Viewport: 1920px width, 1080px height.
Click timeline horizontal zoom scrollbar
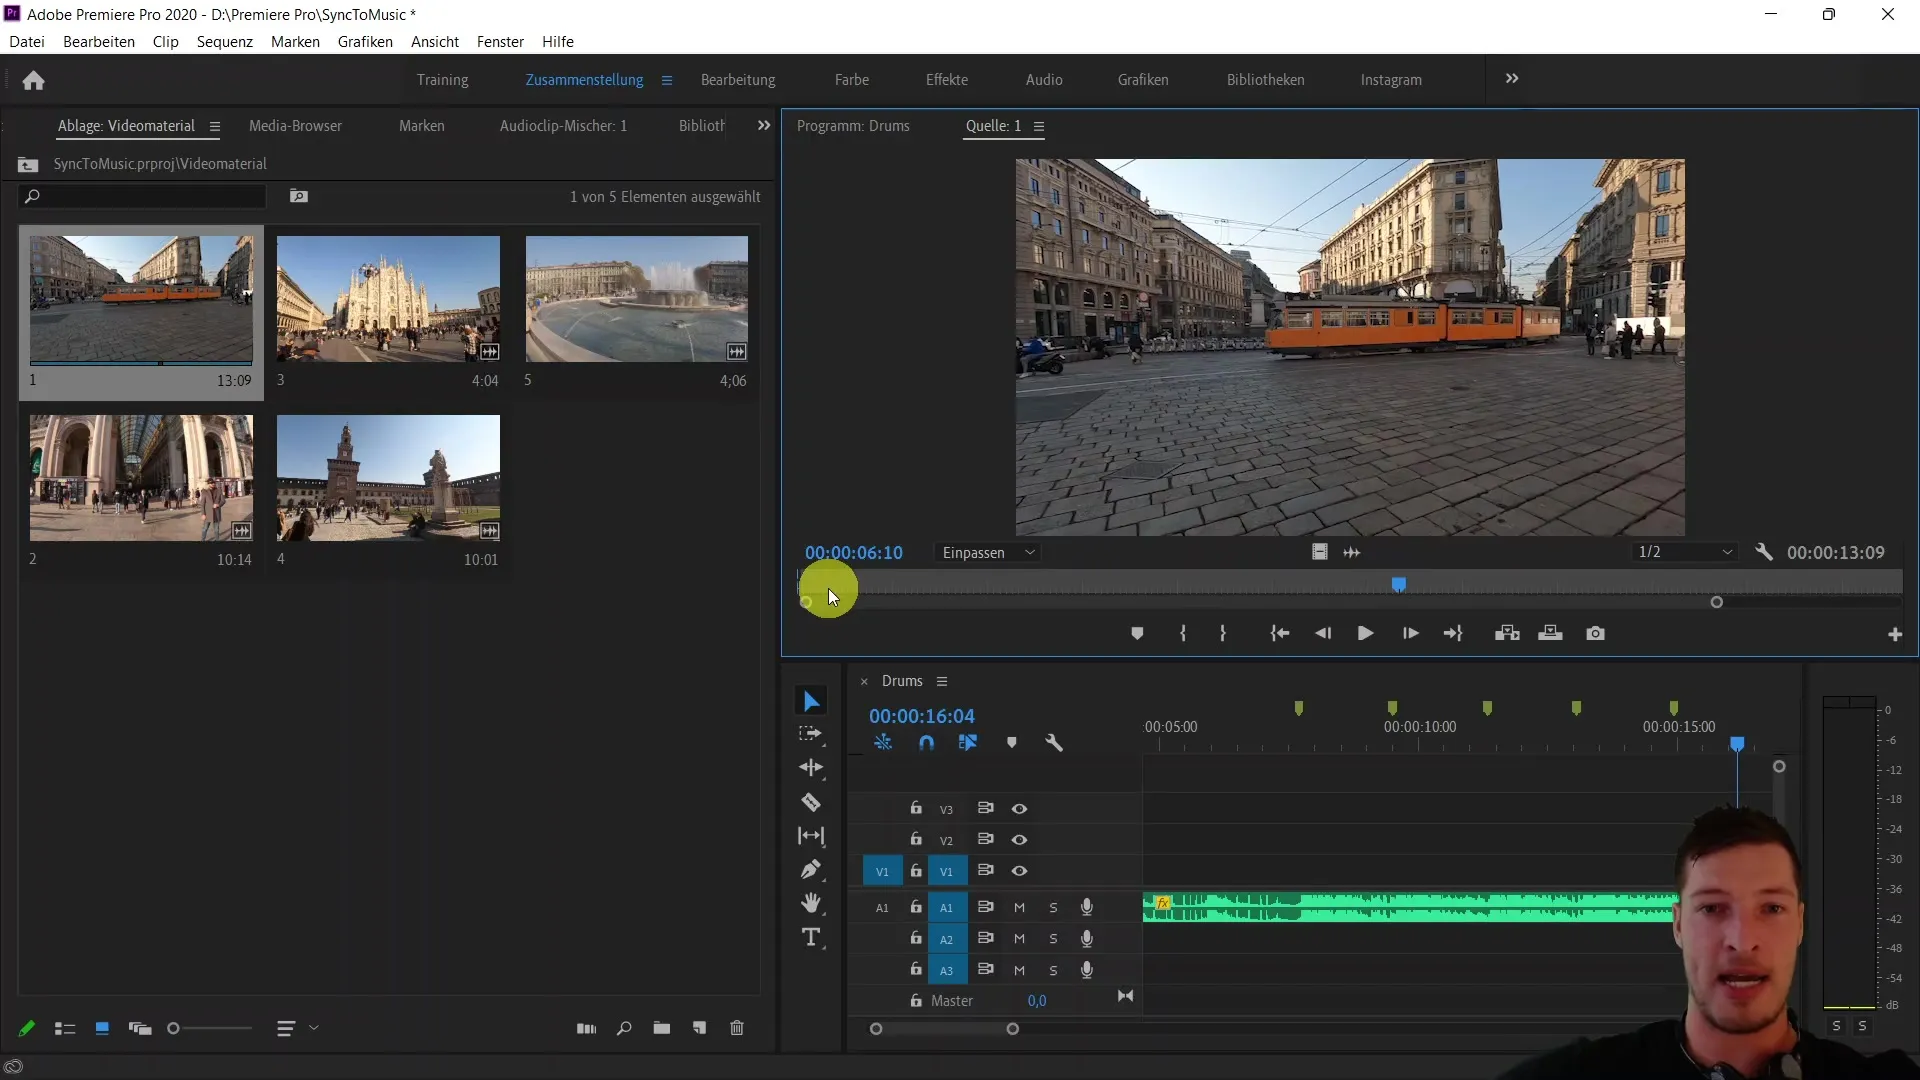[944, 1029]
